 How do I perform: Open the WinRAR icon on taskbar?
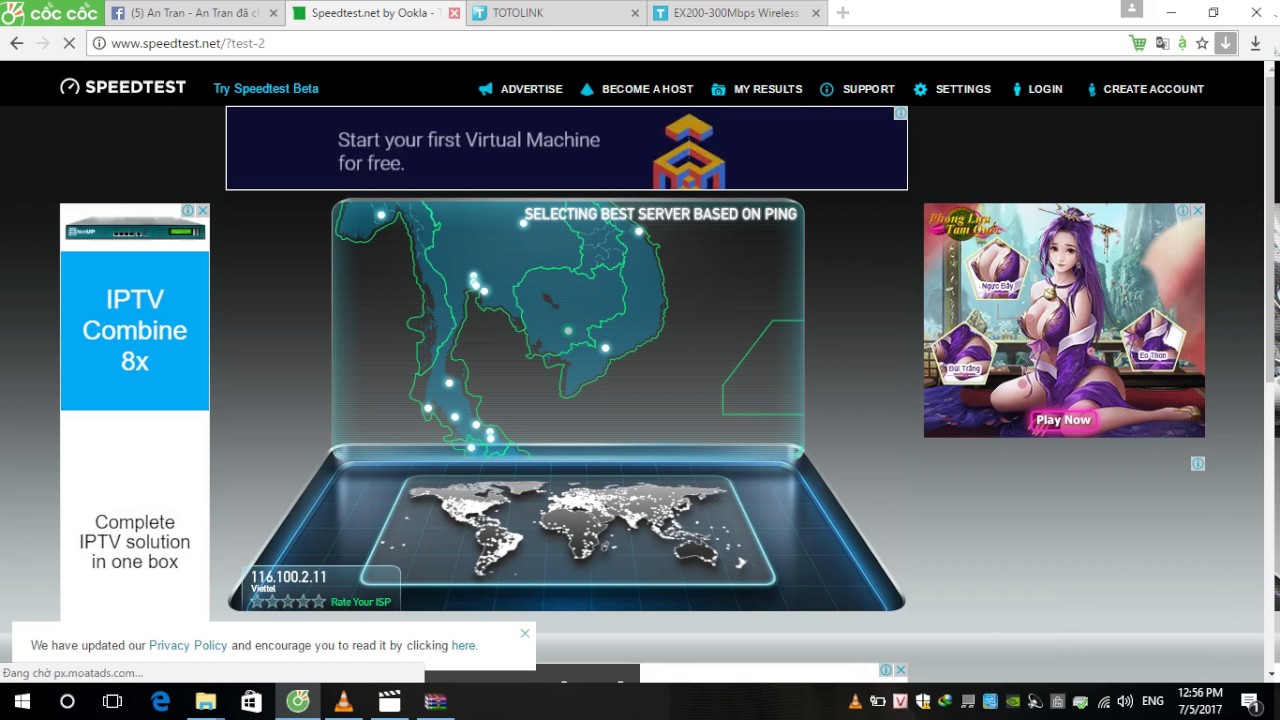pyautogui.click(x=435, y=701)
